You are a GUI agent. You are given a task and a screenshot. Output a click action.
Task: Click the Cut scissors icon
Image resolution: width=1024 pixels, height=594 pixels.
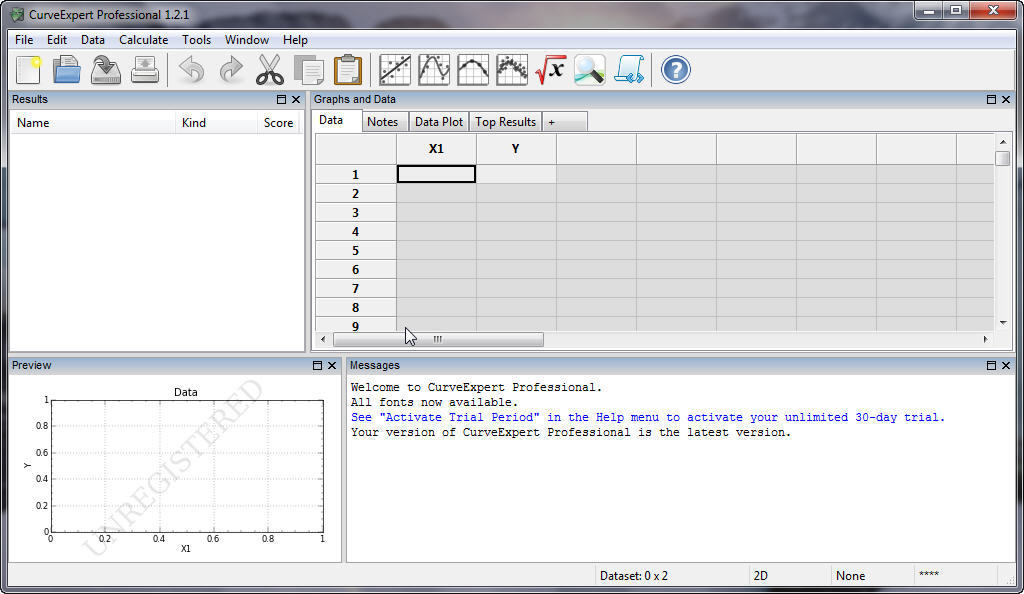tap(270, 70)
